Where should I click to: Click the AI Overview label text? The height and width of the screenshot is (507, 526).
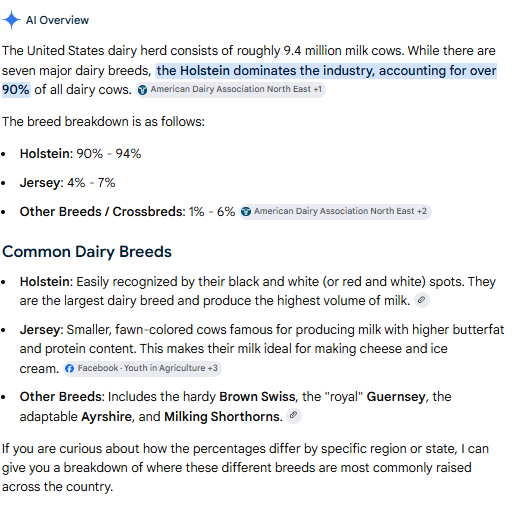57,20
